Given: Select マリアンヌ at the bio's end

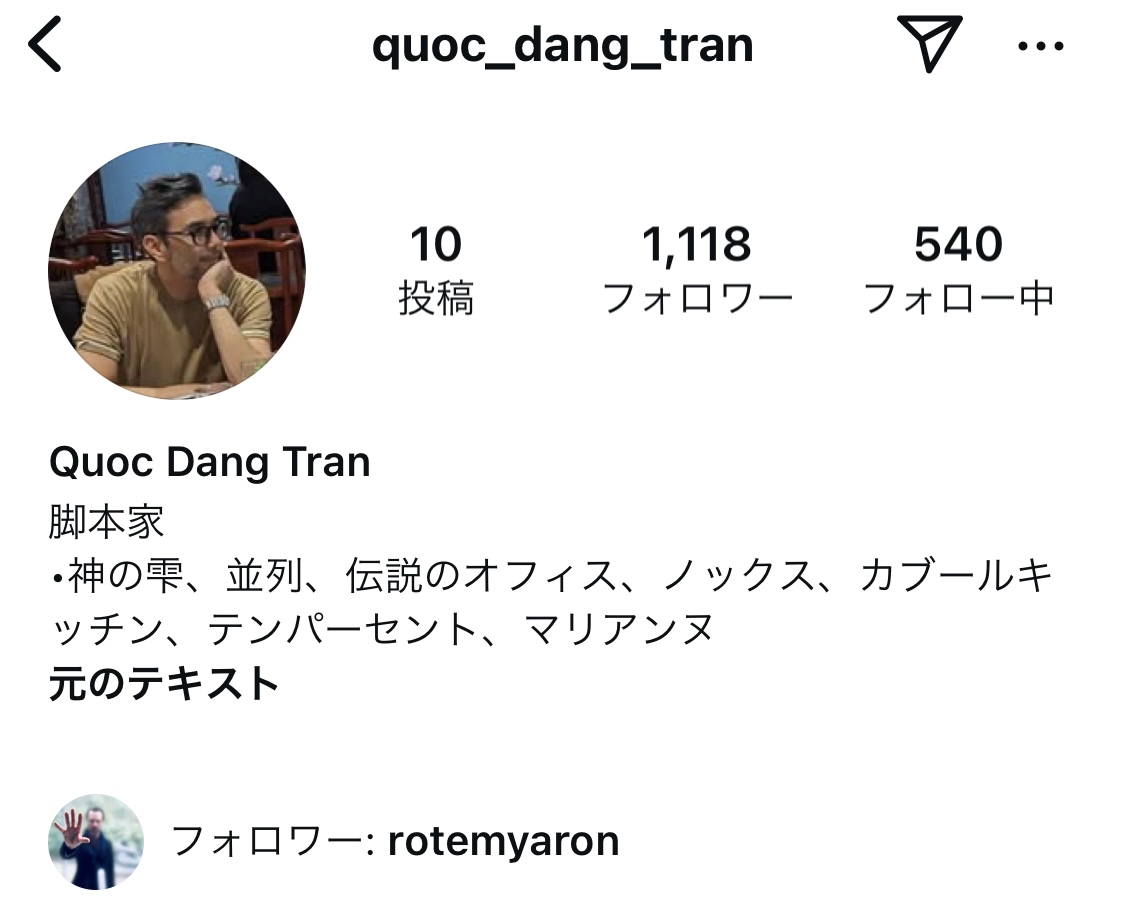Looking at the screenshot, I should tap(619, 629).
